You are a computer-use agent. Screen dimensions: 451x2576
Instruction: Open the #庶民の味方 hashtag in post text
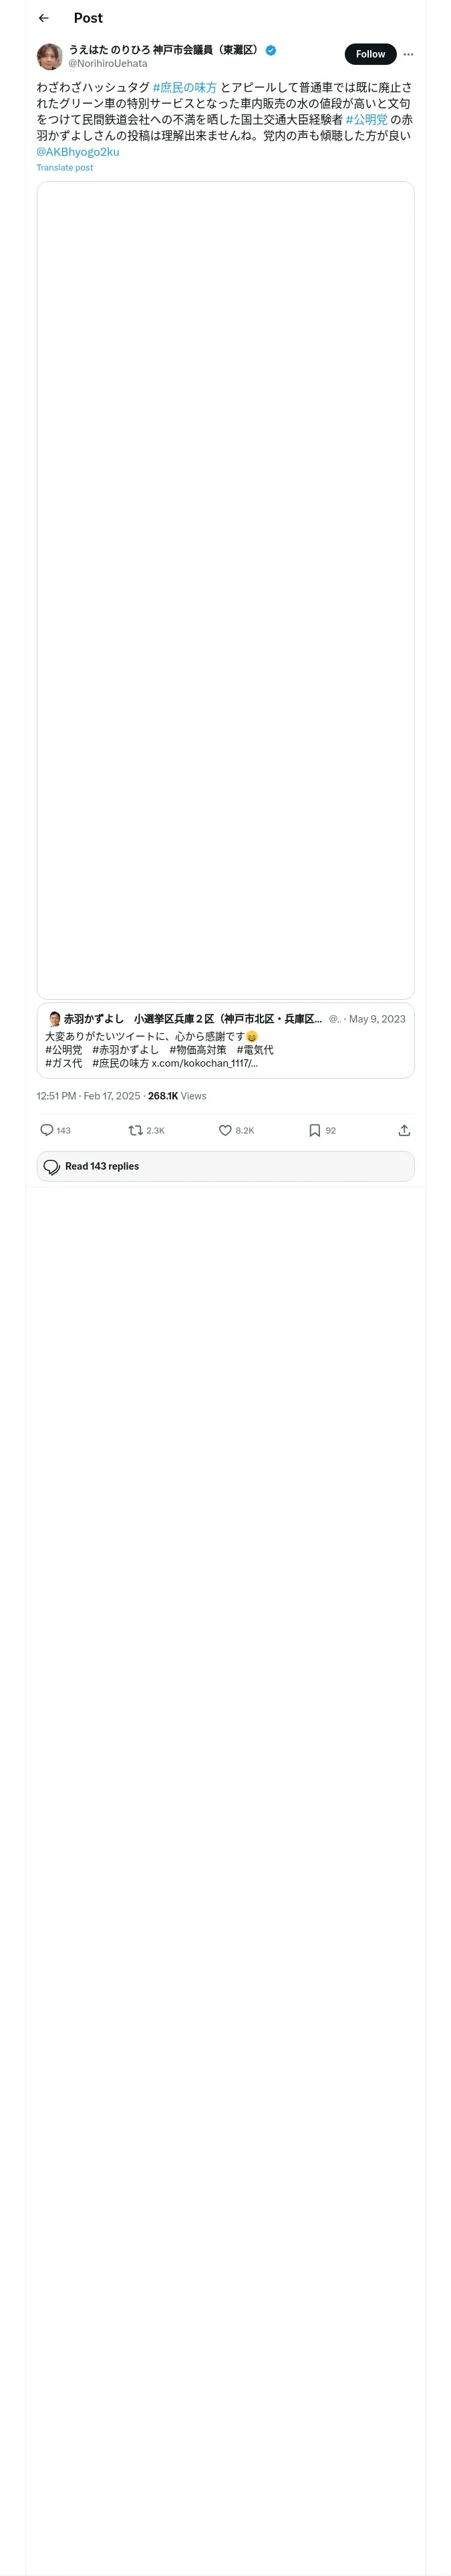(x=185, y=88)
